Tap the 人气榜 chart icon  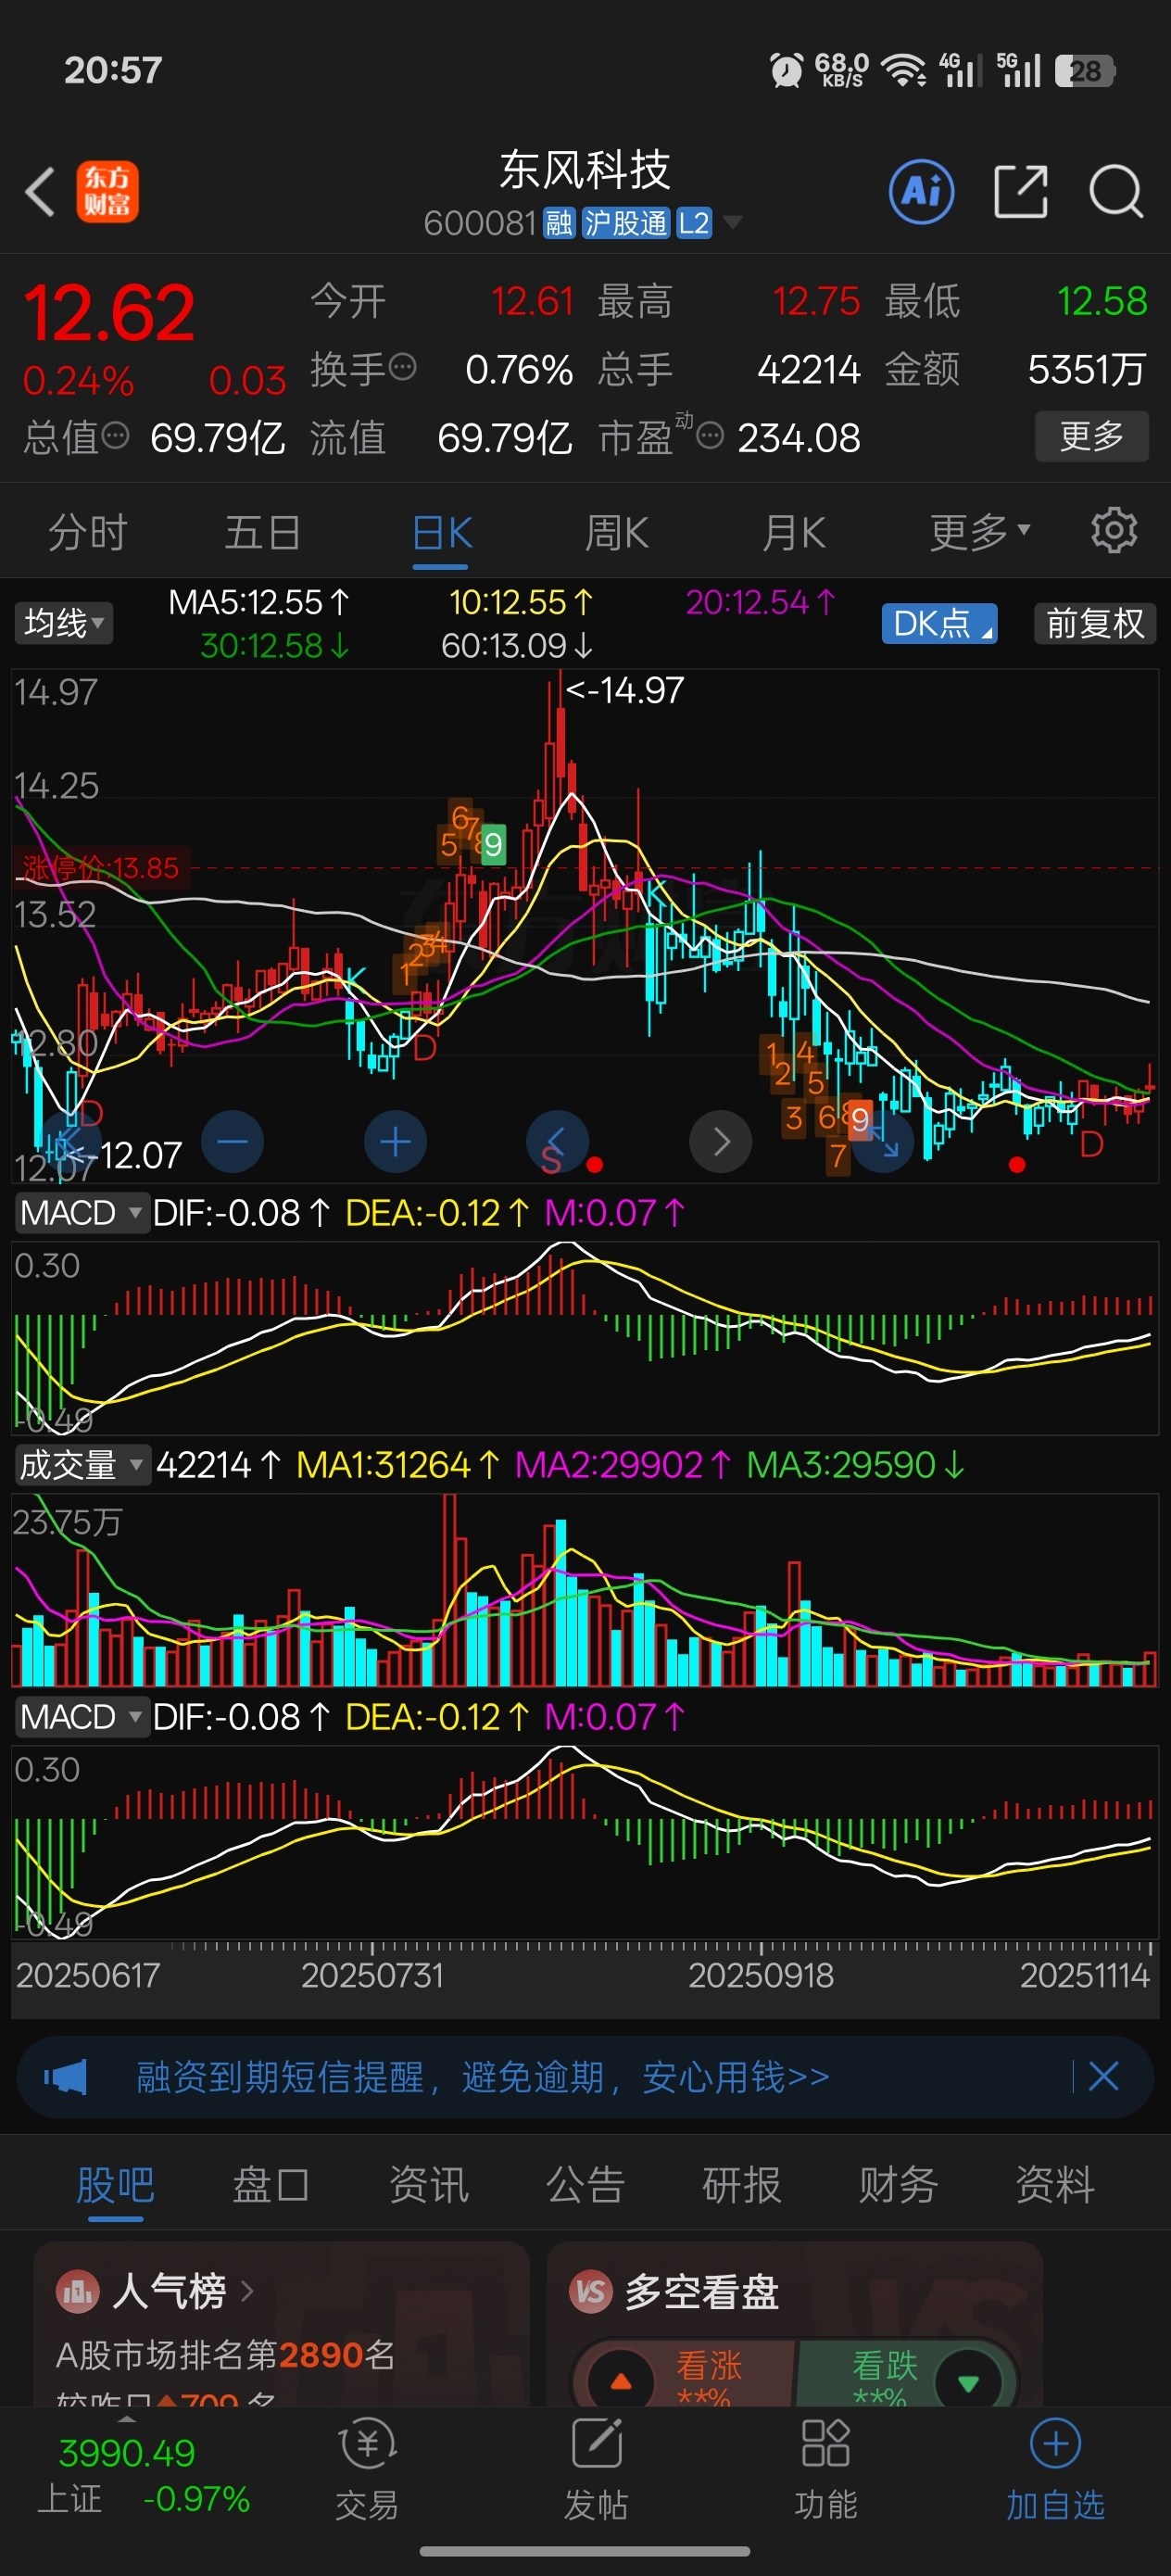click(x=78, y=2290)
